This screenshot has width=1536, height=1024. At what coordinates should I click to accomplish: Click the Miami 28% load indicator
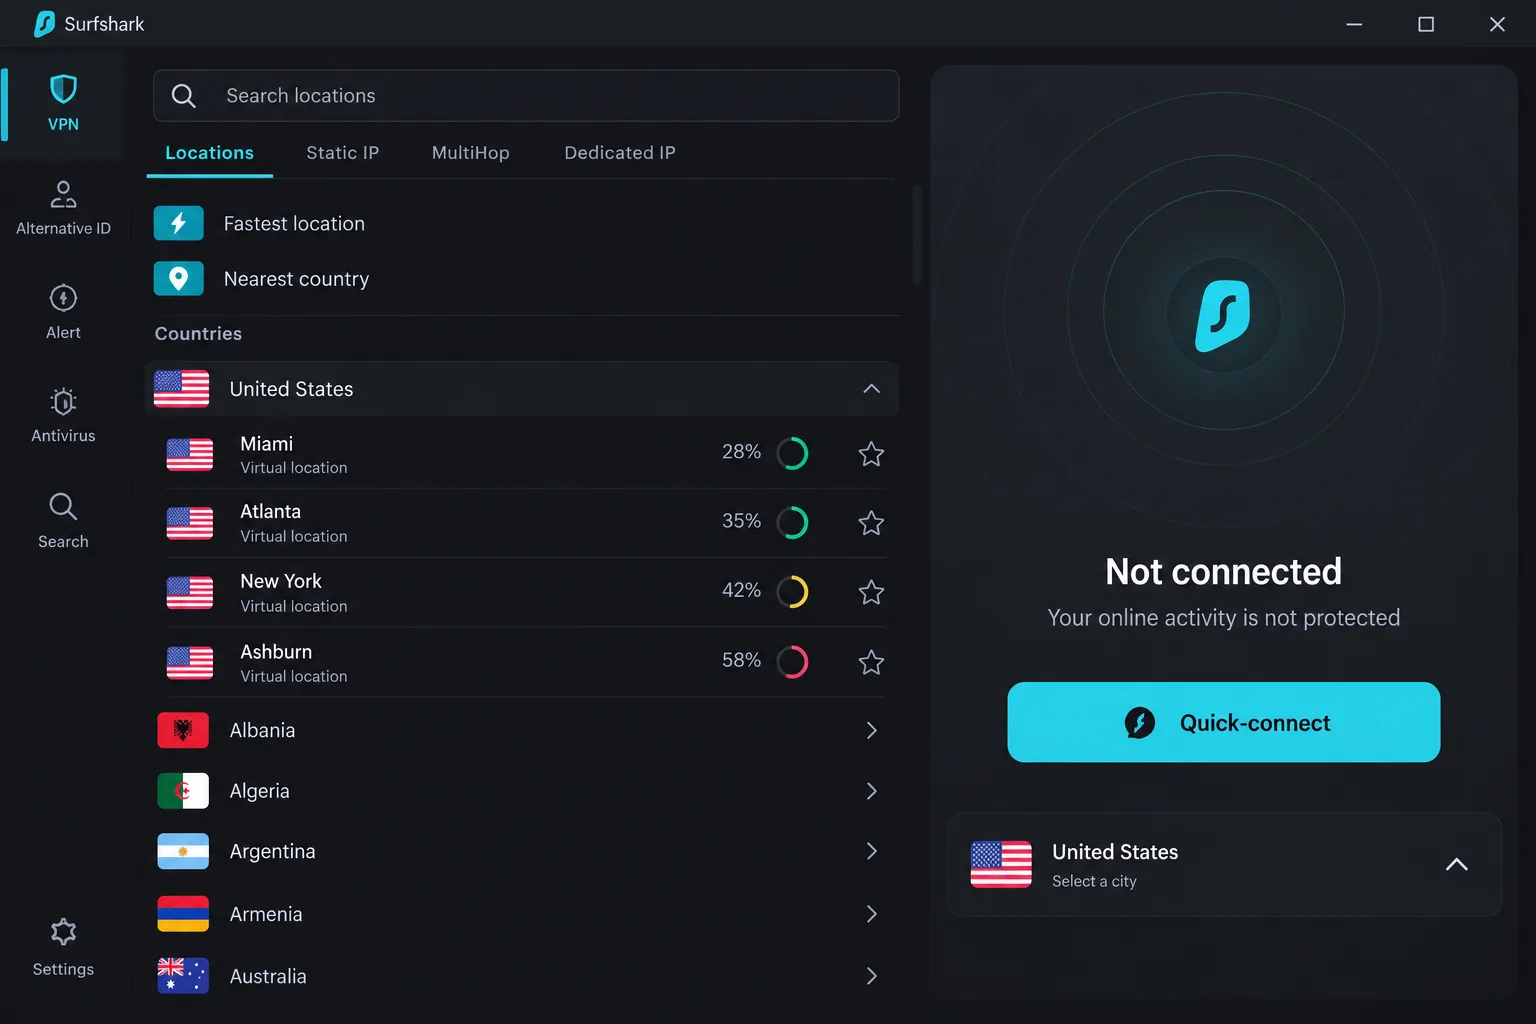click(x=792, y=453)
